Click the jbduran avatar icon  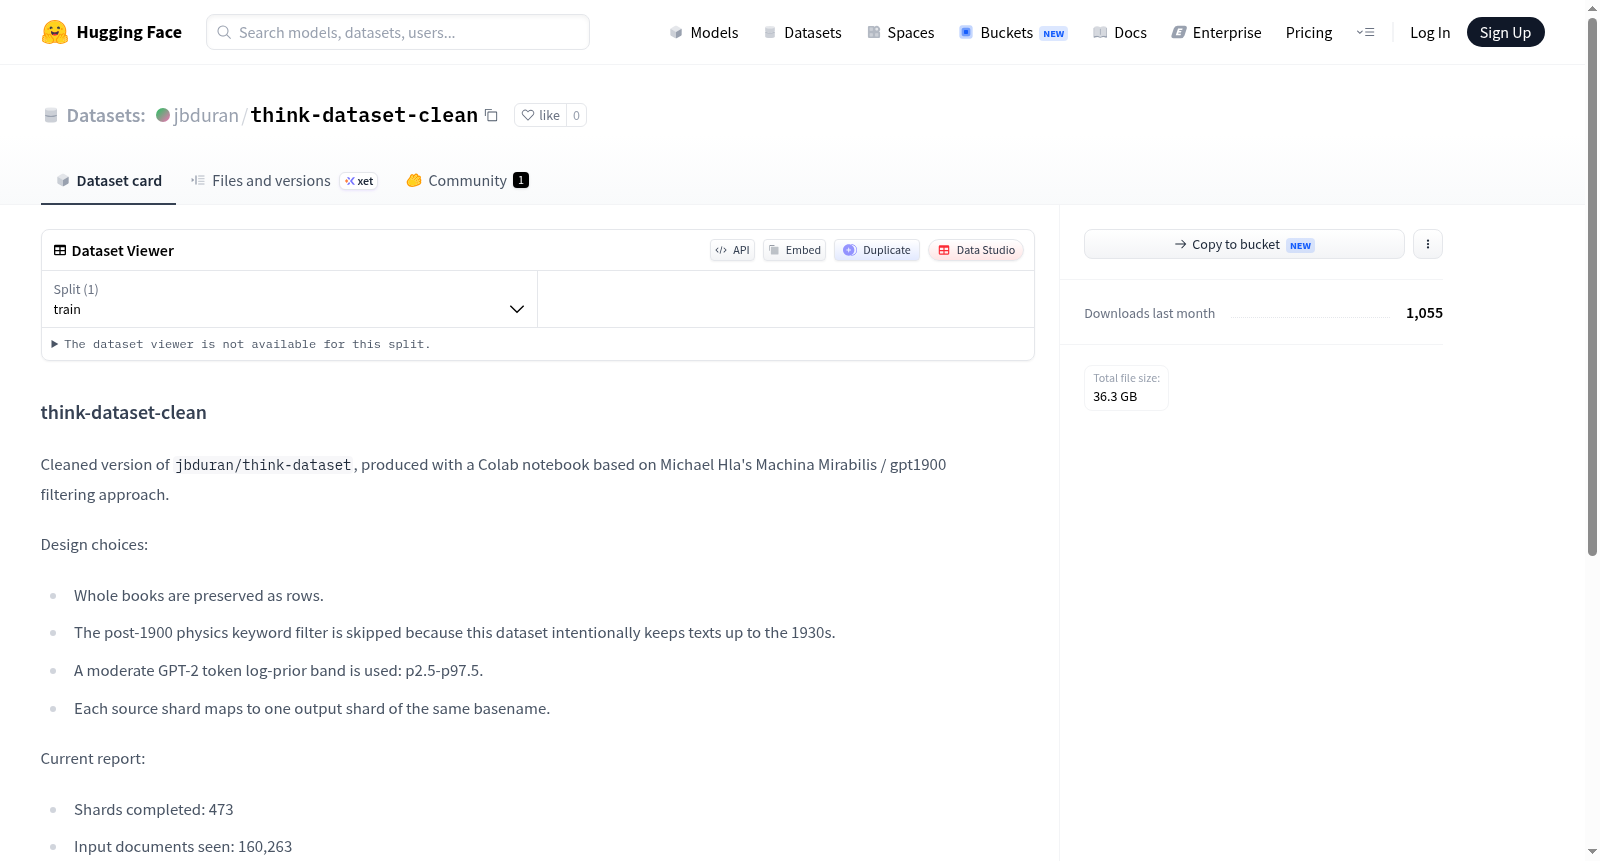click(x=163, y=115)
